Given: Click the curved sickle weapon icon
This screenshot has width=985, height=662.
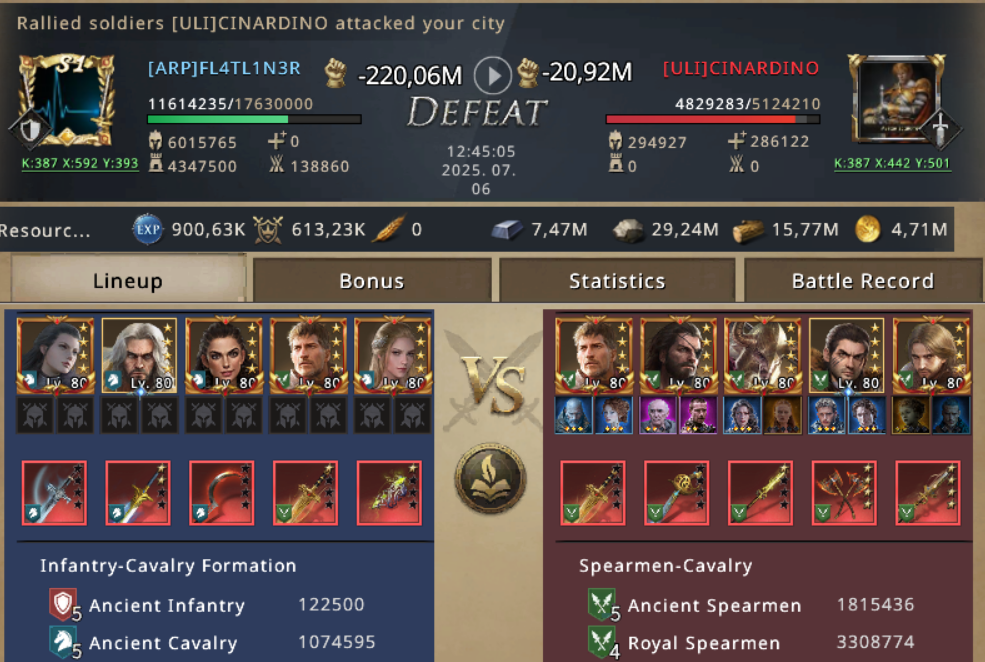Looking at the screenshot, I should click(x=222, y=493).
